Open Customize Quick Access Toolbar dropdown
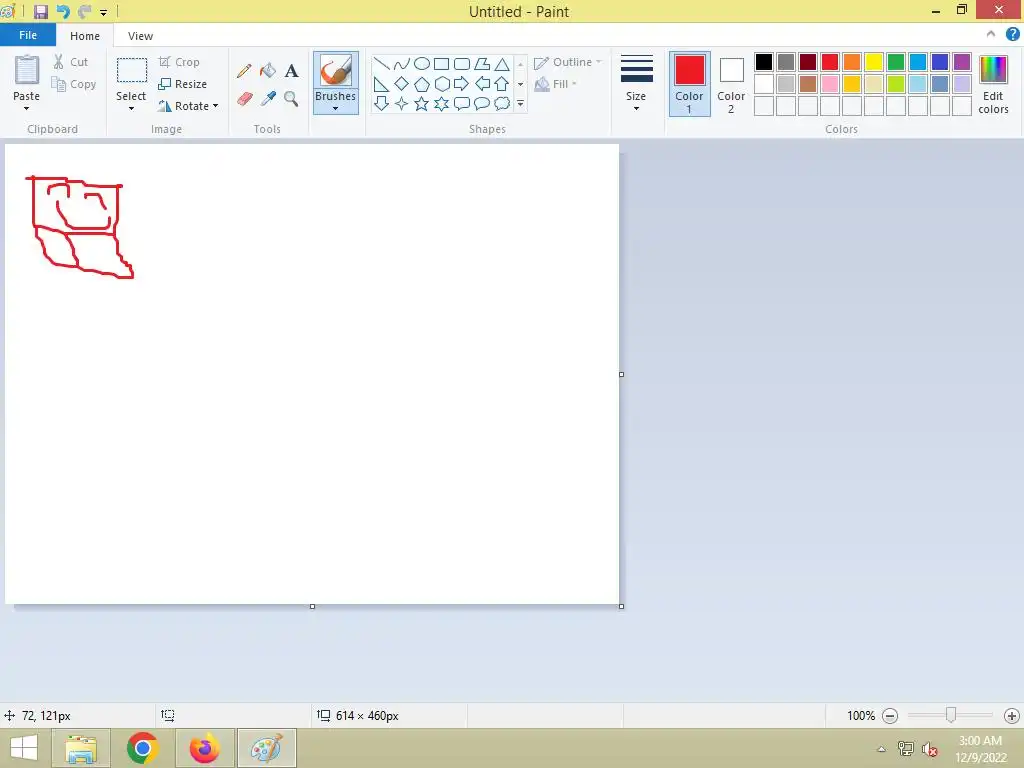The width and height of the screenshot is (1024, 768). [x=103, y=12]
